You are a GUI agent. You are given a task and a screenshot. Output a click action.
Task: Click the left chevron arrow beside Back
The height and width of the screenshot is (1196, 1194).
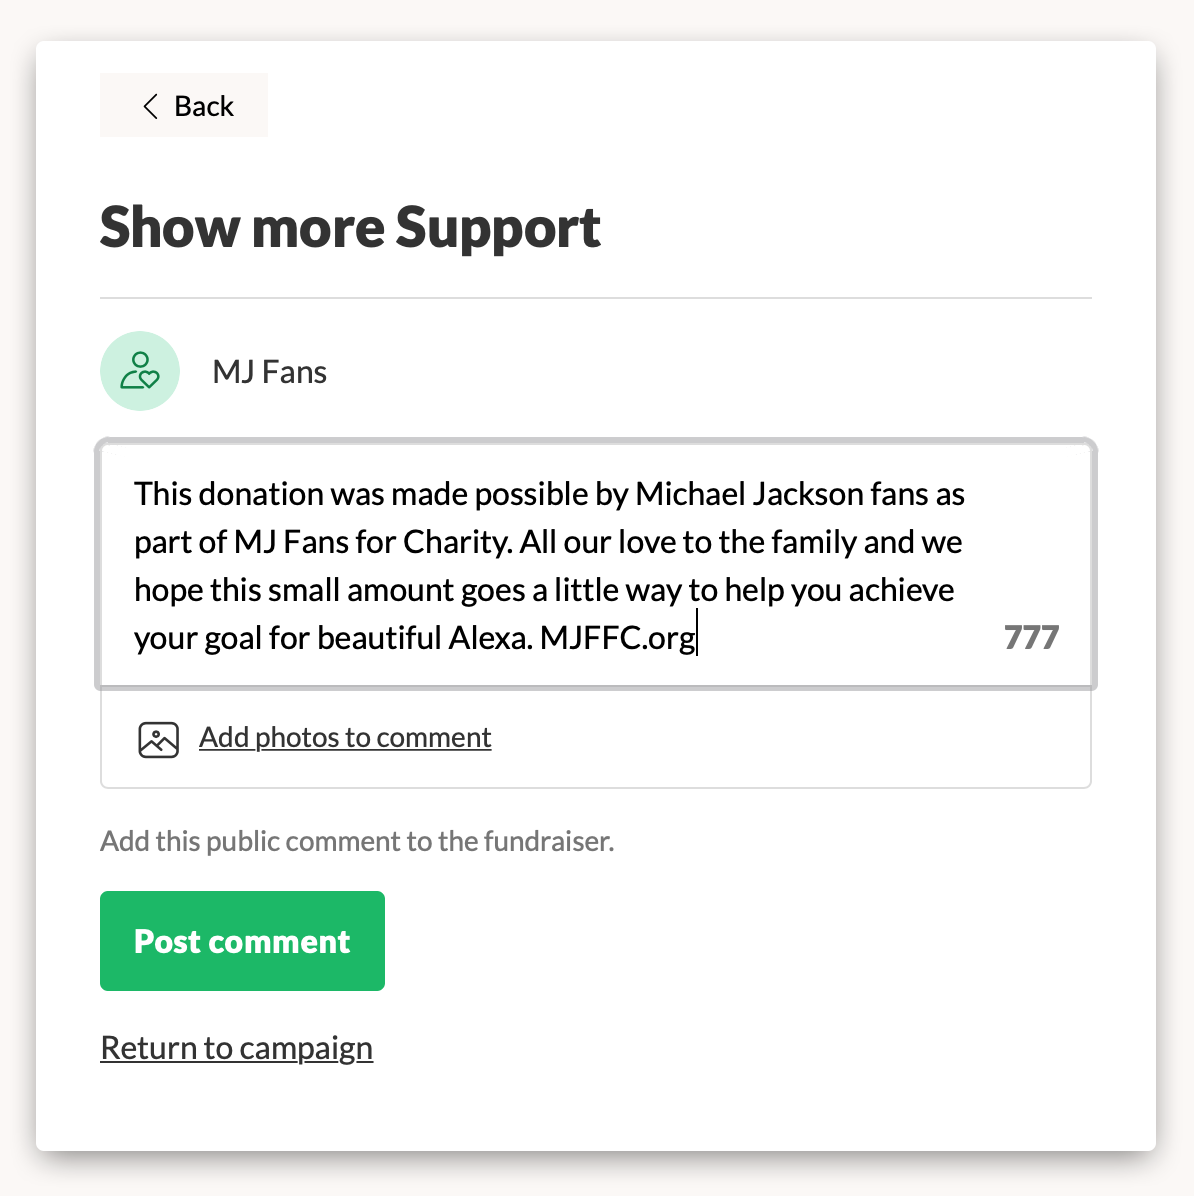[x=150, y=106]
